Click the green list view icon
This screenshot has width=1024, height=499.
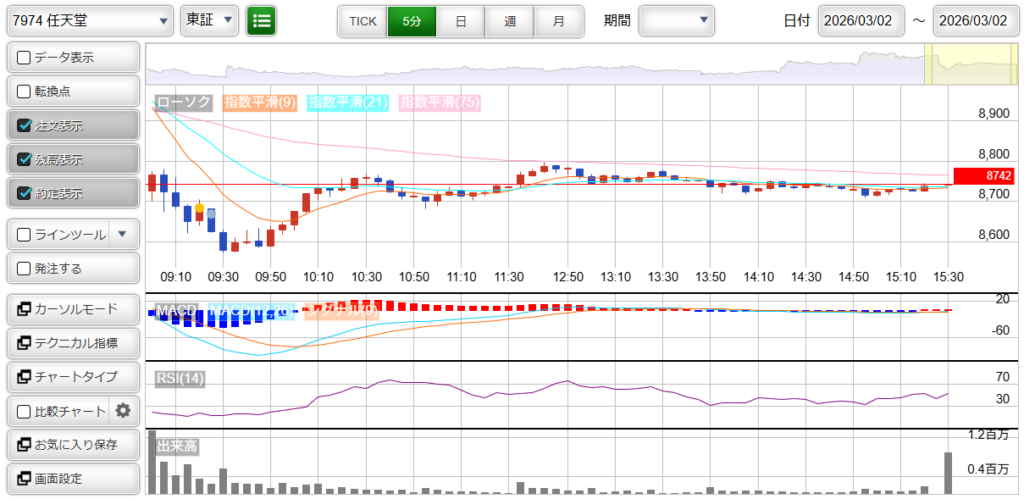[262, 20]
